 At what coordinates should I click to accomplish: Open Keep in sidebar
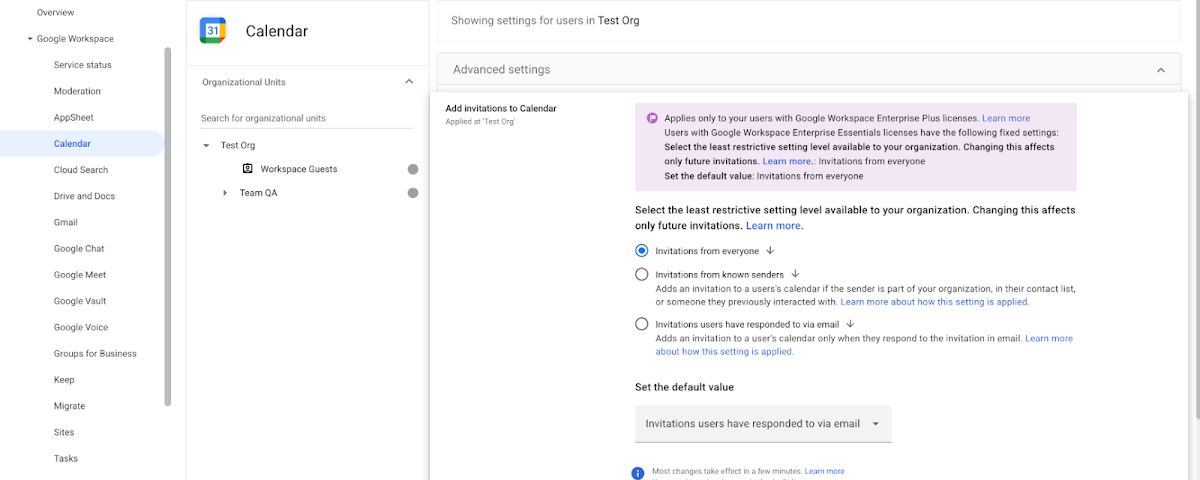point(64,380)
